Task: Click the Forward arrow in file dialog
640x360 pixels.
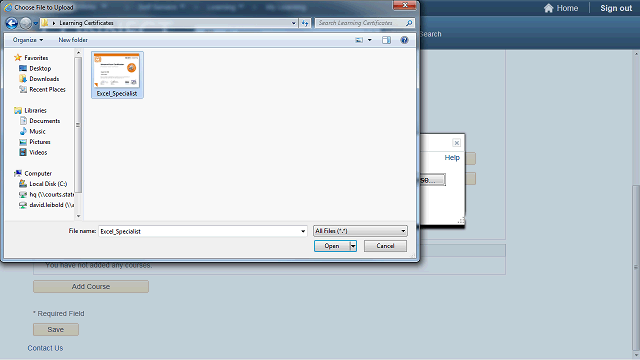Action: pos(26,23)
